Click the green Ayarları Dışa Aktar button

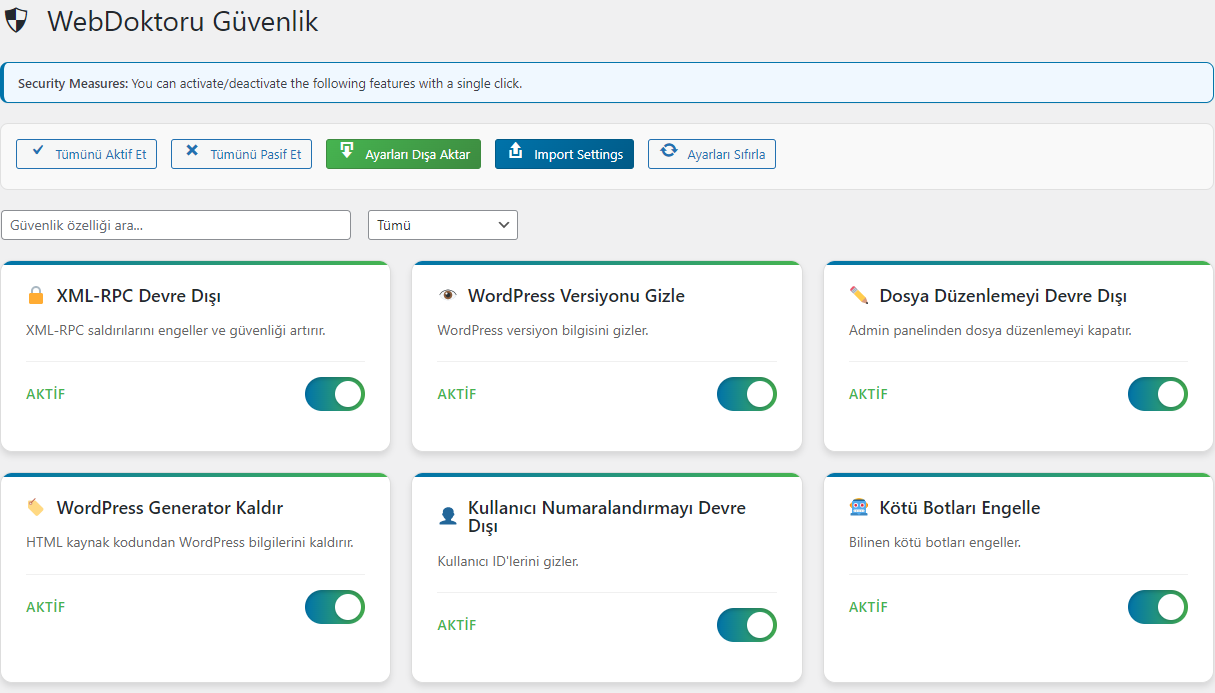click(404, 154)
